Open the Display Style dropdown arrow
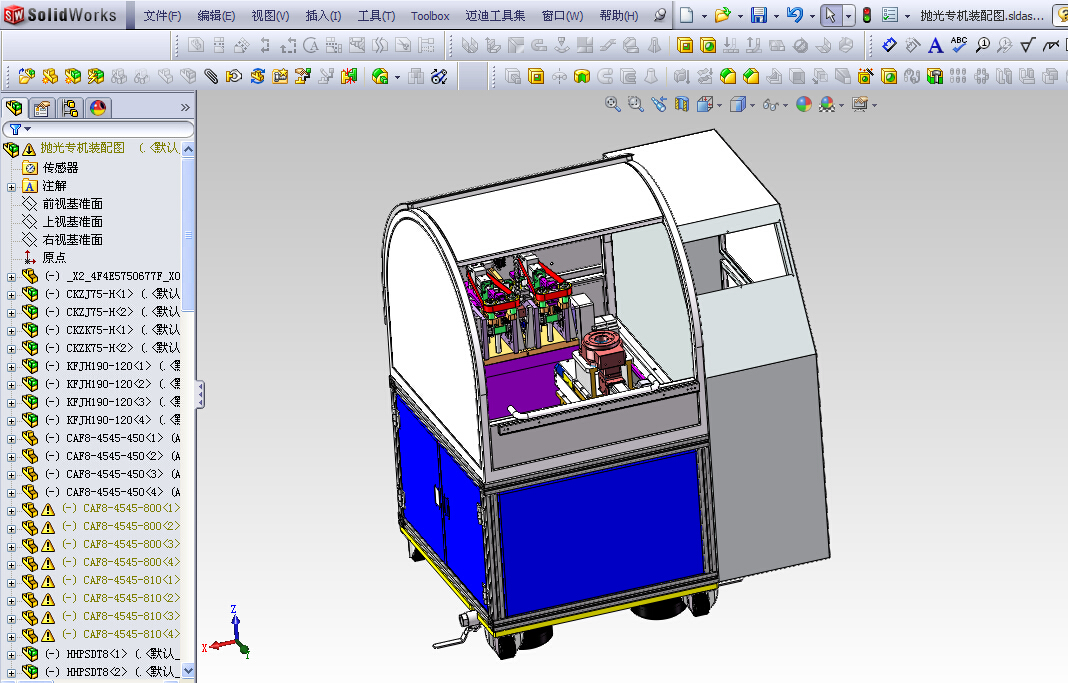 [x=752, y=105]
